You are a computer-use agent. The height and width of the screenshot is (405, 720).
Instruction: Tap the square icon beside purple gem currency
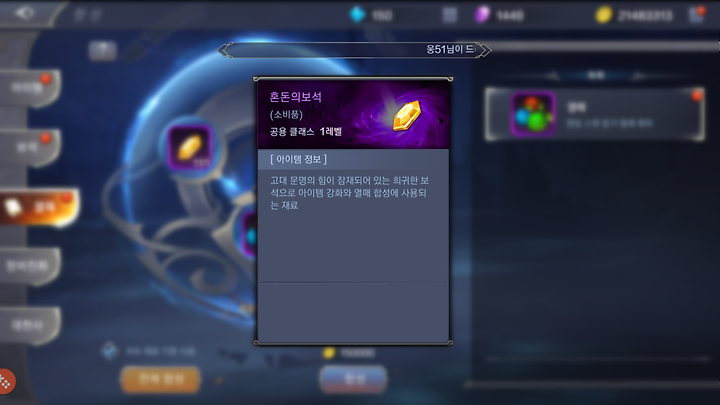click(x=450, y=15)
